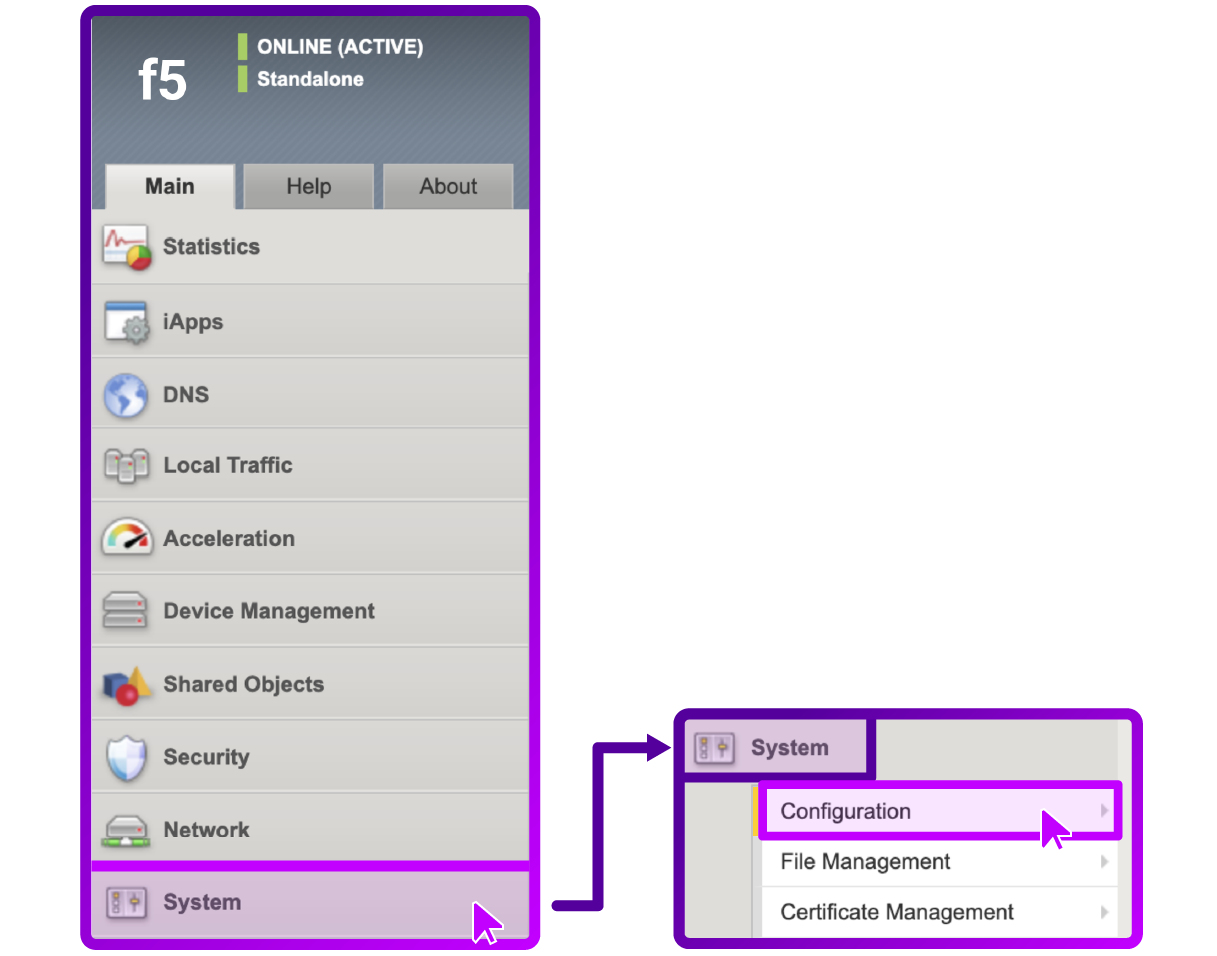Screen dimensions: 1217x956
Task: Open the DNS menu label
Action: [186, 395]
